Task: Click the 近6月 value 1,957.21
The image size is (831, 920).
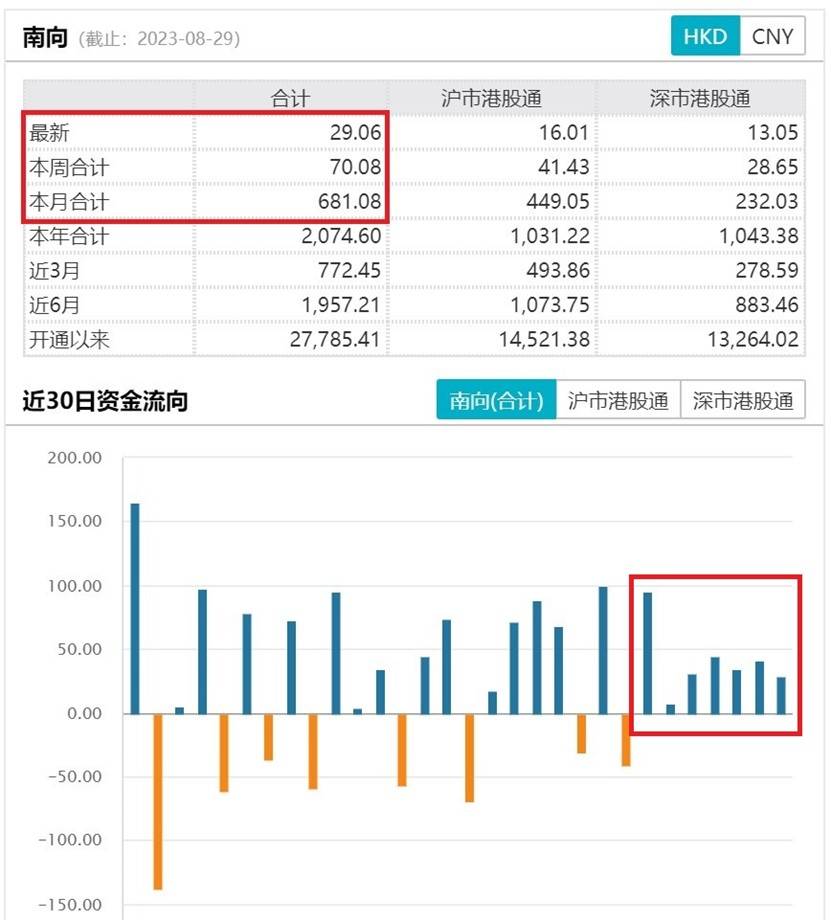Action: point(341,305)
